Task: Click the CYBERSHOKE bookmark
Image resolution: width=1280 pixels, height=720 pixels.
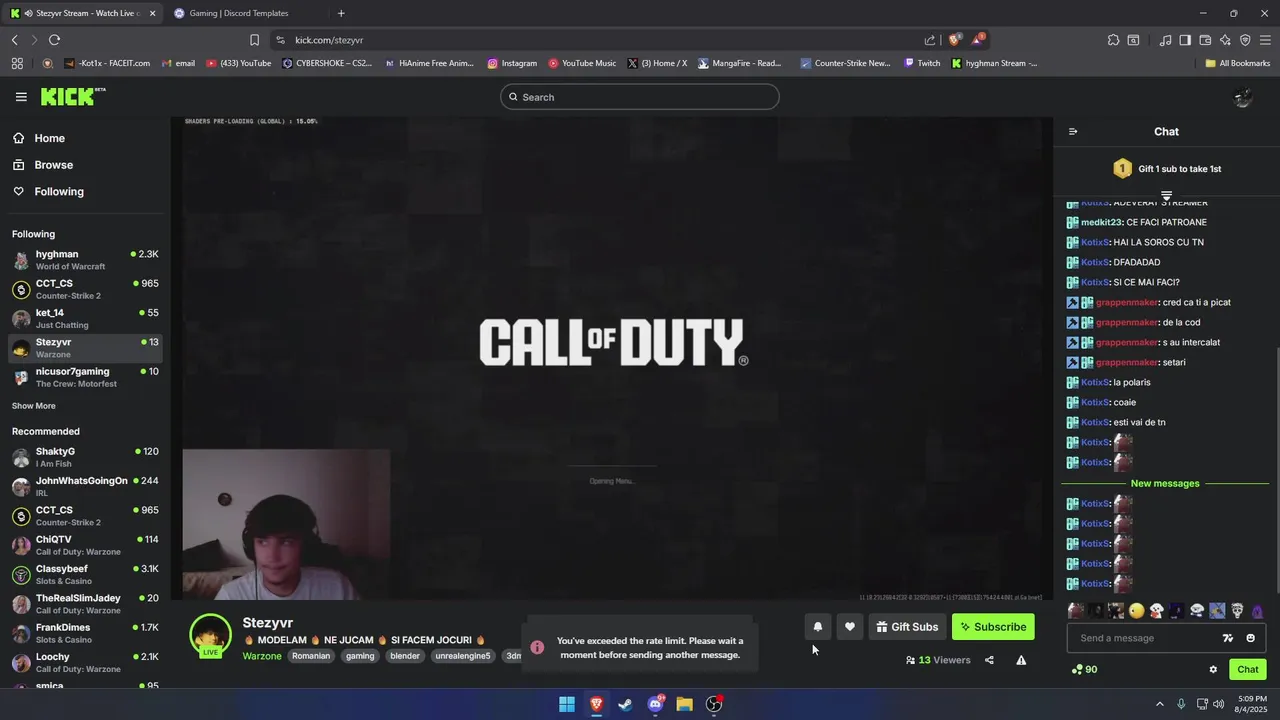Action: pyautogui.click(x=326, y=63)
